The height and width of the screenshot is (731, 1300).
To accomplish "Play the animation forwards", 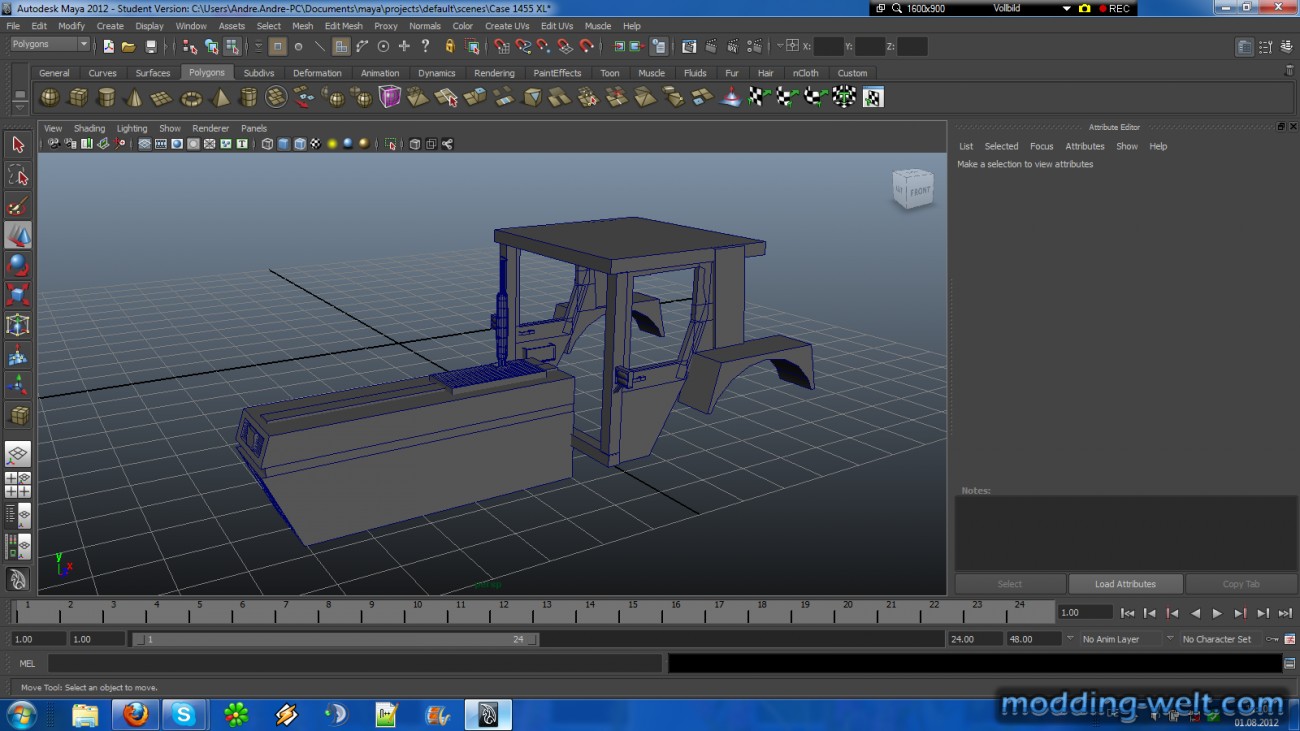I will pos(1217,613).
